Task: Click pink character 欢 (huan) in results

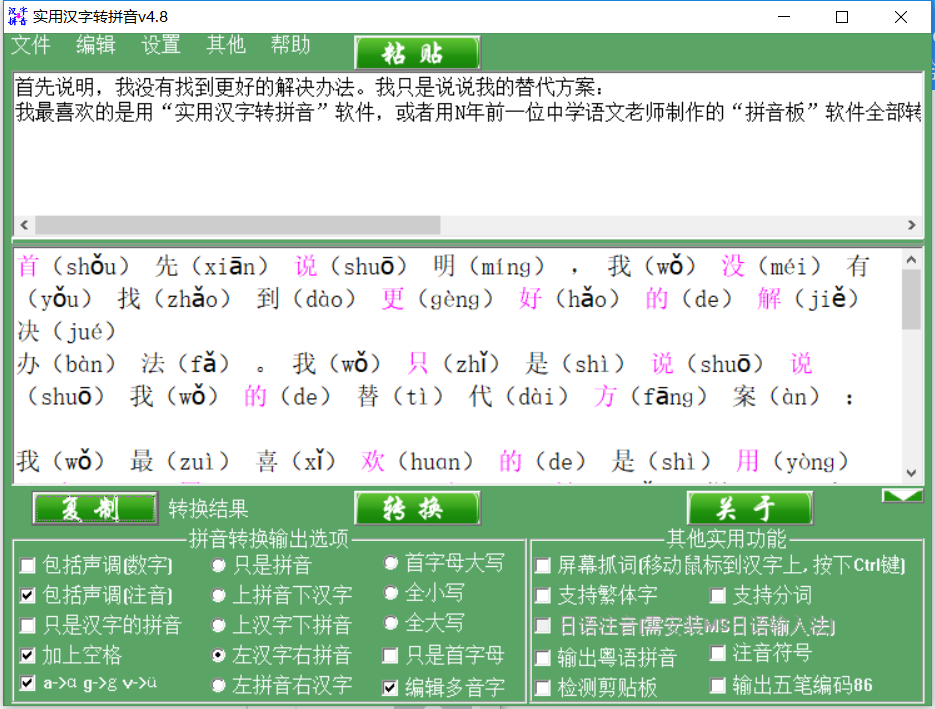Action: click(x=373, y=461)
